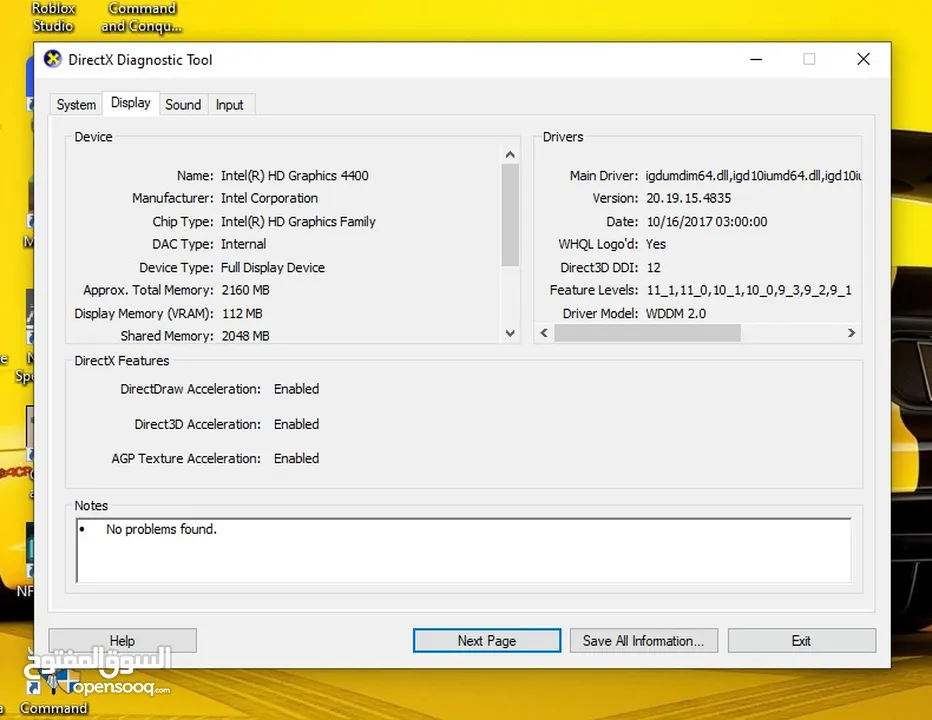Close the DirectX Diagnostic Tool window
The height and width of the screenshot is (720, 932).
point(864,59)
